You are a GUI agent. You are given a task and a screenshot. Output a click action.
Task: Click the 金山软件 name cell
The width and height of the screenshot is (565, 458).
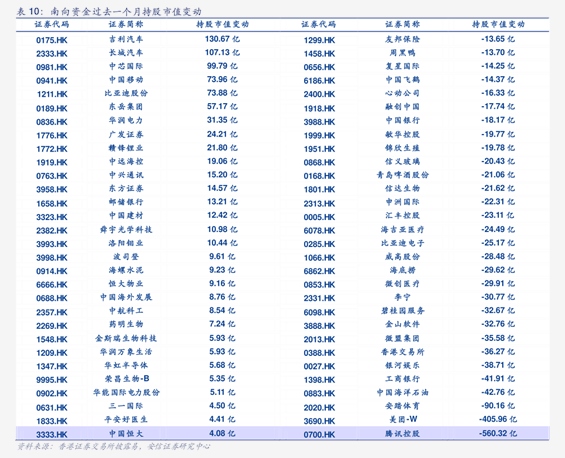click(x=402, y=324)
